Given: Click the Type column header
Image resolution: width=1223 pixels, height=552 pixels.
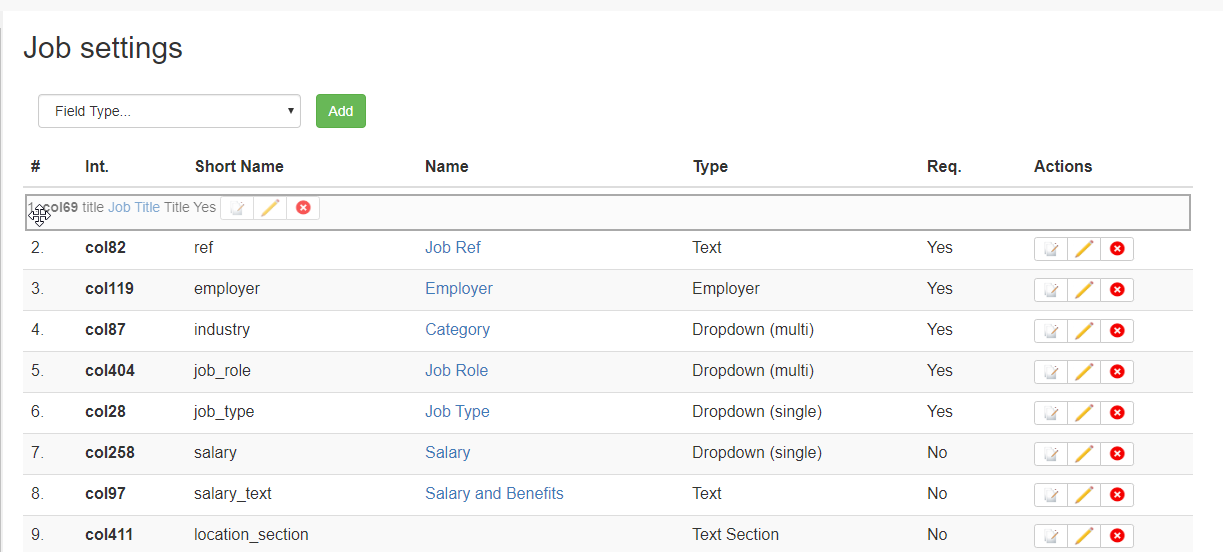Looking at the screenshot, I should tap(710, 166).
